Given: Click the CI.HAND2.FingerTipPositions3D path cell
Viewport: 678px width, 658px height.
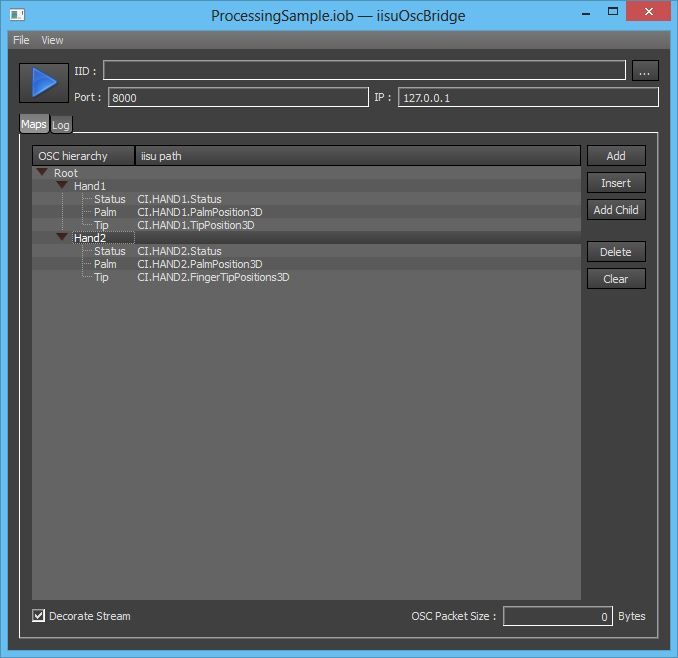Looking at the screenshot, I should 213,277.
